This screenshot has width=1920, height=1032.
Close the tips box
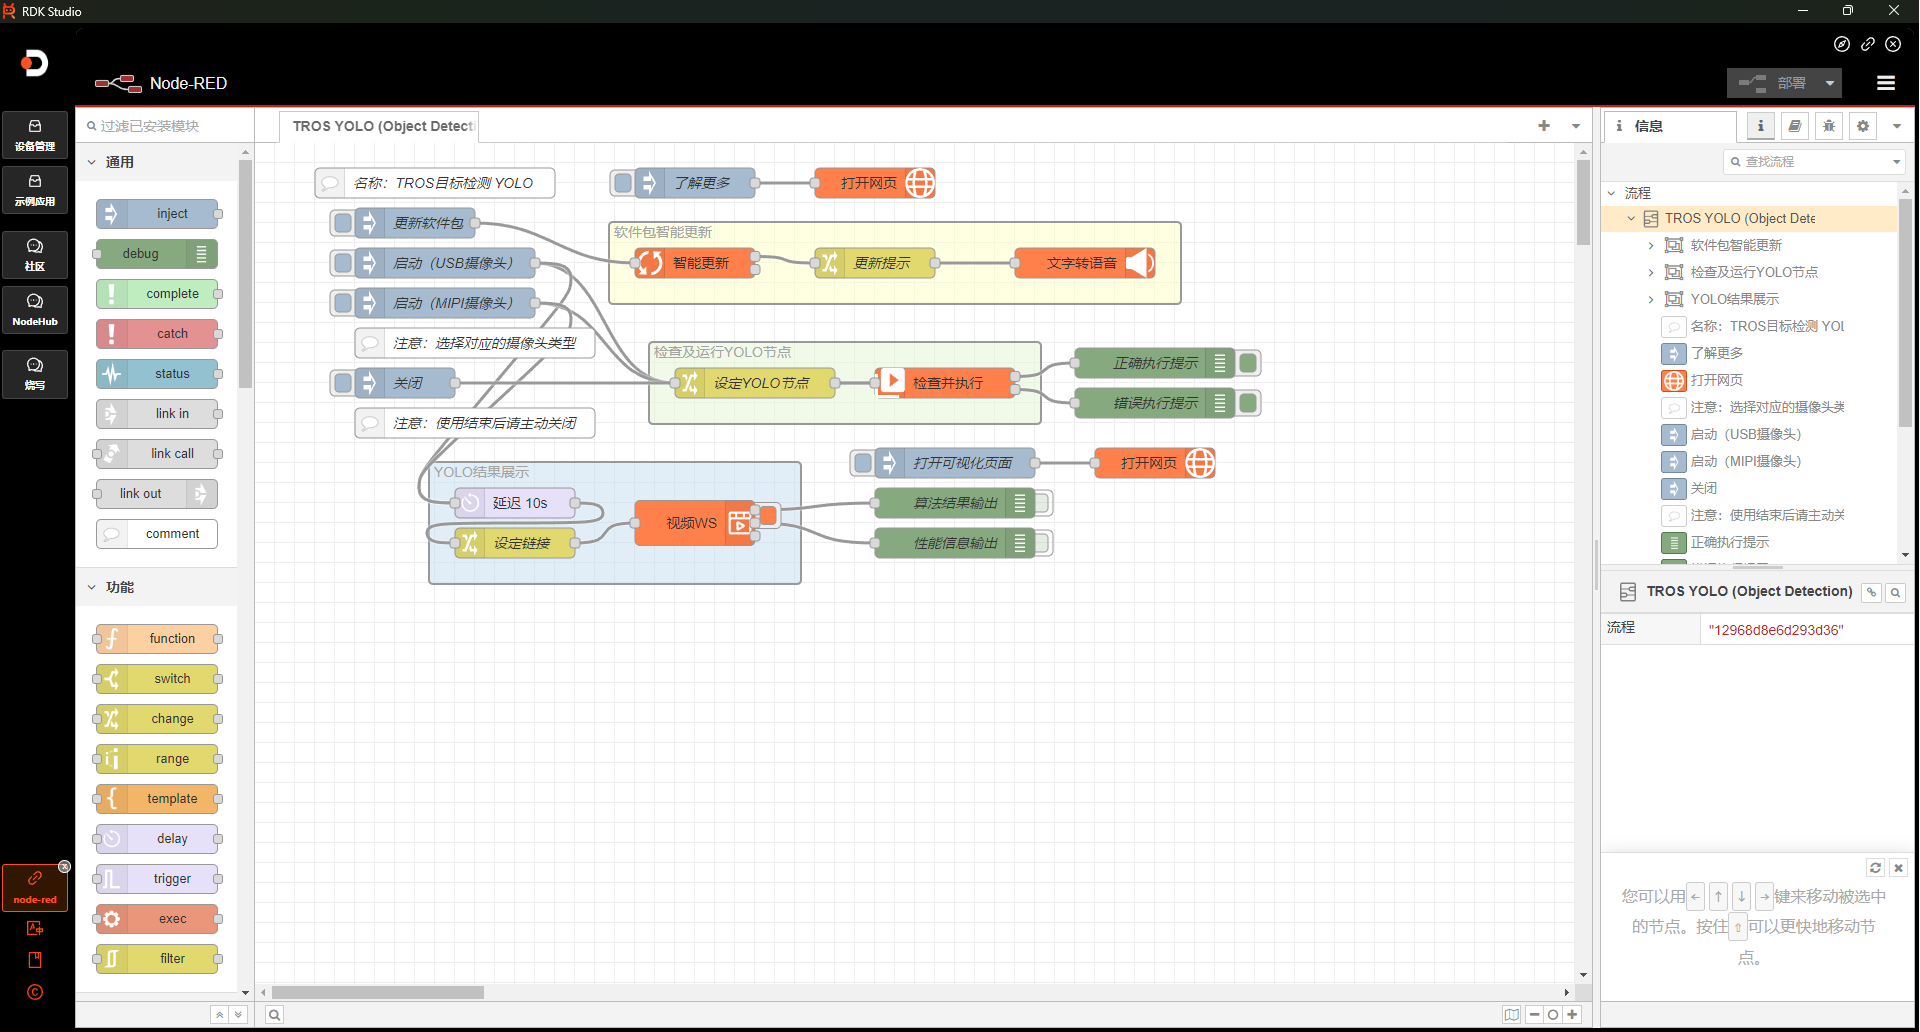(x=1898, y=868)
